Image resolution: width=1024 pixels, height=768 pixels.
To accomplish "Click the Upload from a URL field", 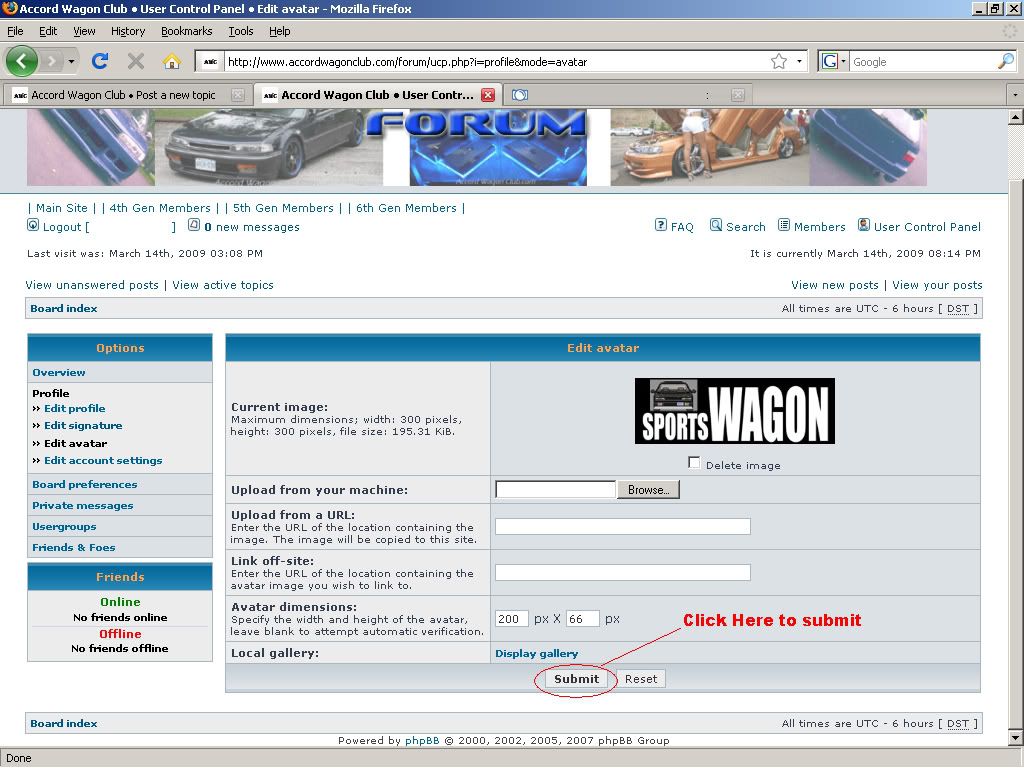I will pyautogui.click(x=623, y=526).
